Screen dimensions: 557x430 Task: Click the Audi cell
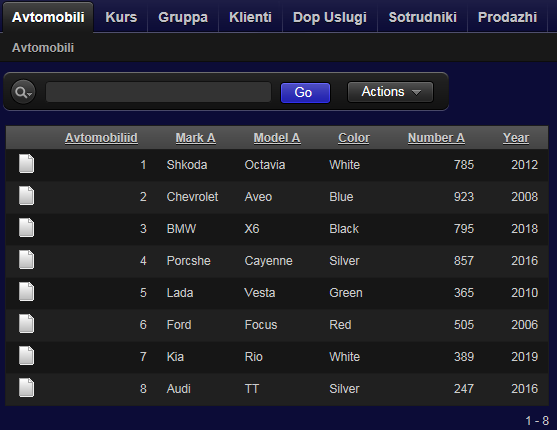tap(179, 389)
